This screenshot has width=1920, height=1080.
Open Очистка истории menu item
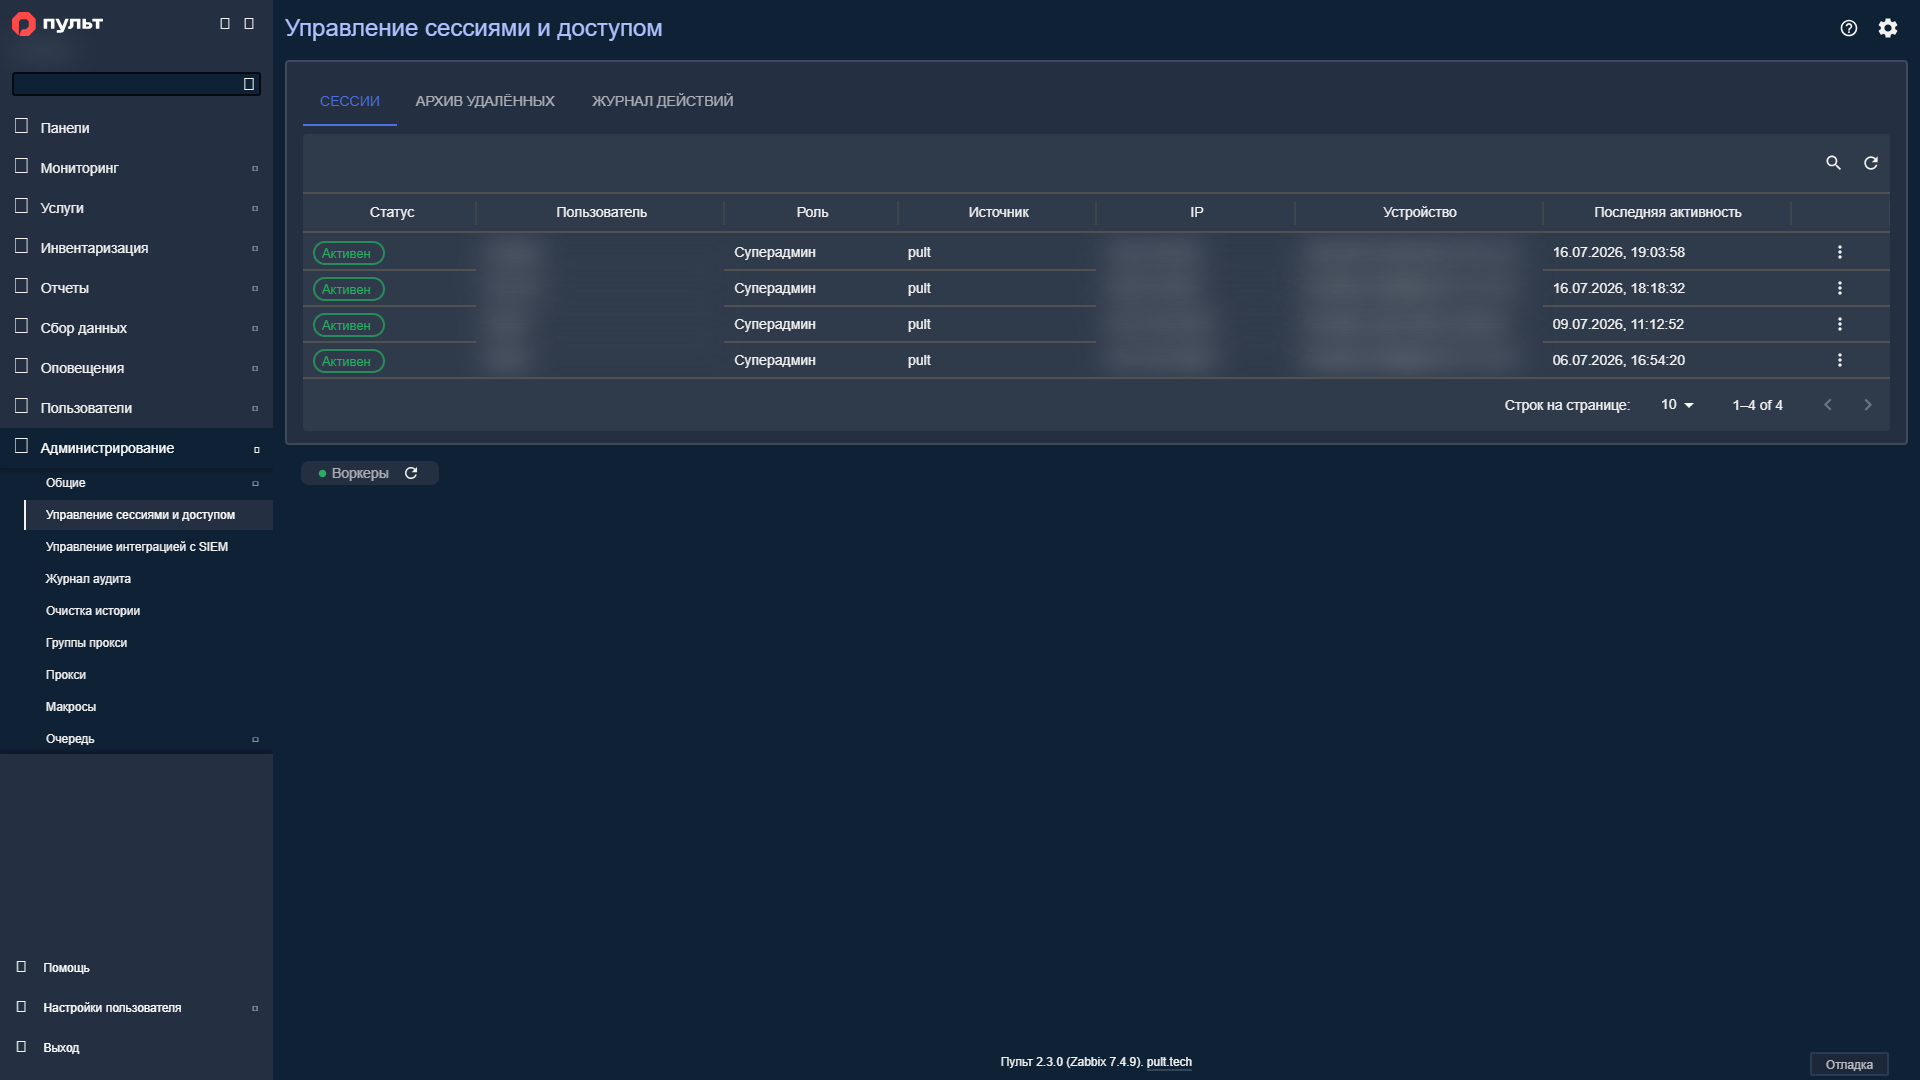93,611
